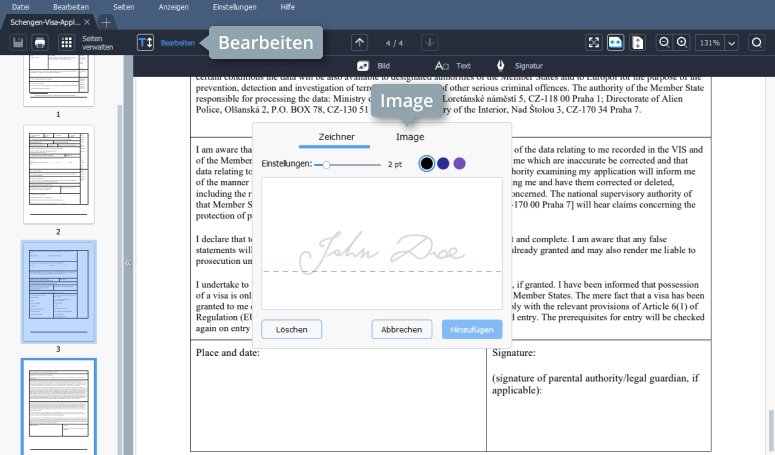775x455 pixels.
Task: Select the purple pen color
Action: (459, 164)
